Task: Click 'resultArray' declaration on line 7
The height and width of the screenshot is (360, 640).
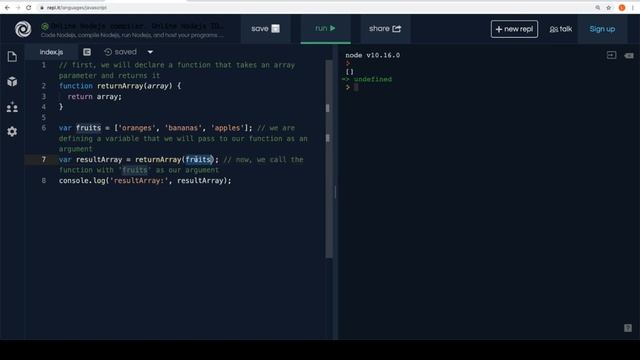Action: click(99, 160)
